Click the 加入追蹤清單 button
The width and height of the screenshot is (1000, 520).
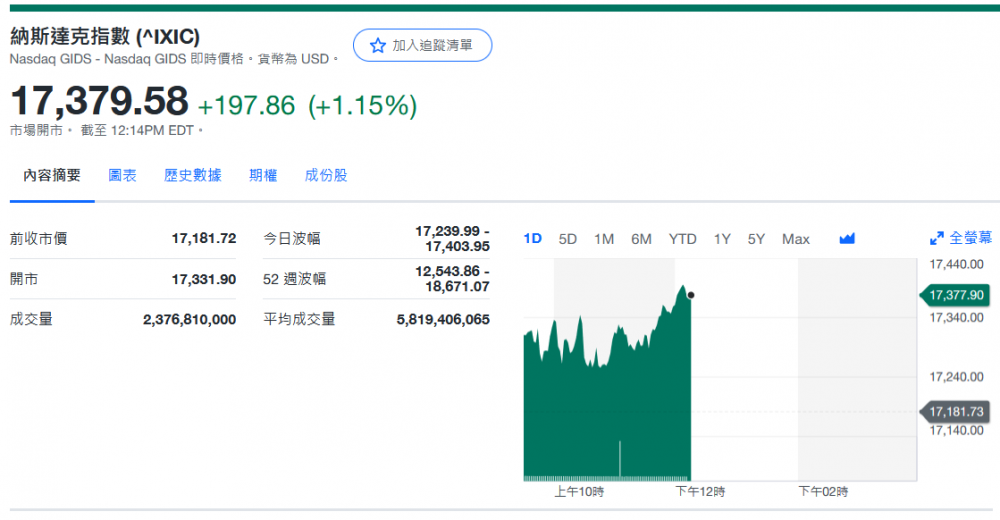click(x=422, y=46)
